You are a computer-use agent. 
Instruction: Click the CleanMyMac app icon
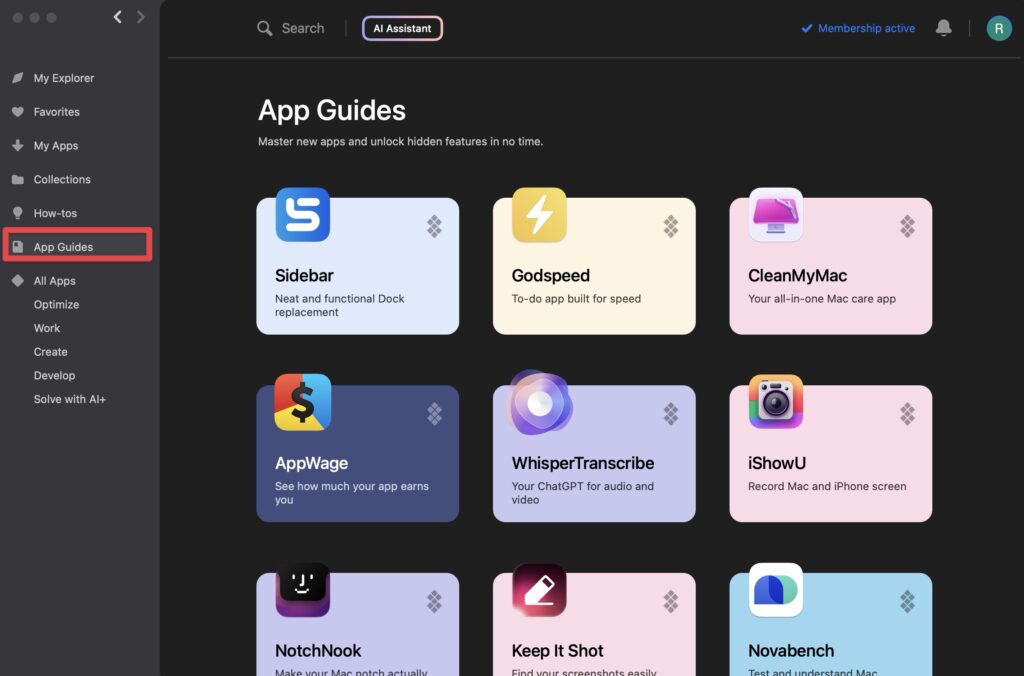(x=776, y=215)
